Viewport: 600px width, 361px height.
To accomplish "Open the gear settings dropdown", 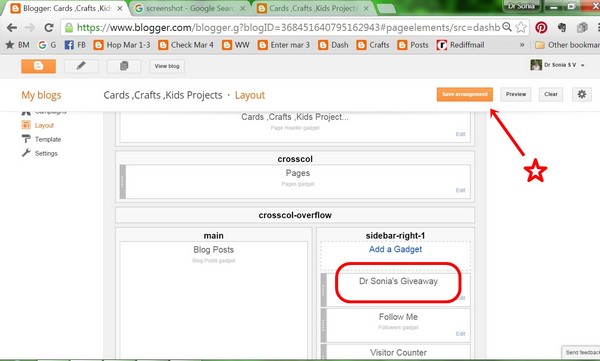I will tap(582, 94).
